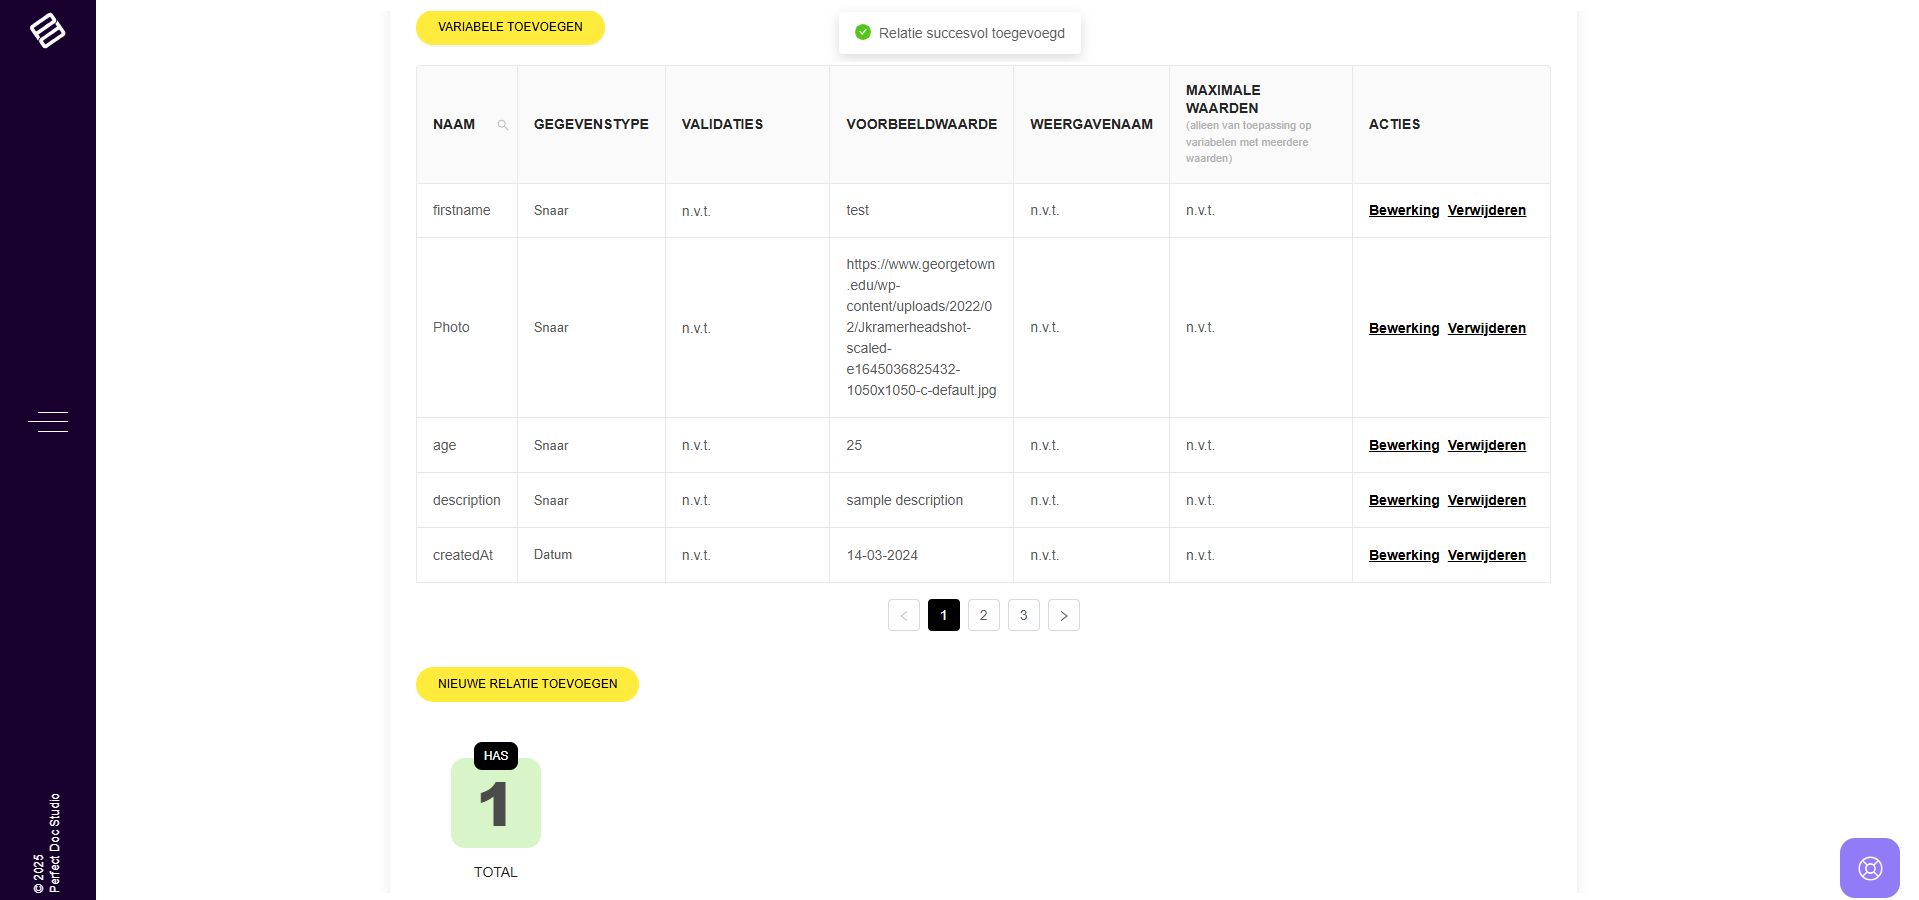Click Bewerking for the Photo row
This screenshot has height=900, width=1919.
[x=1403, y=328]
